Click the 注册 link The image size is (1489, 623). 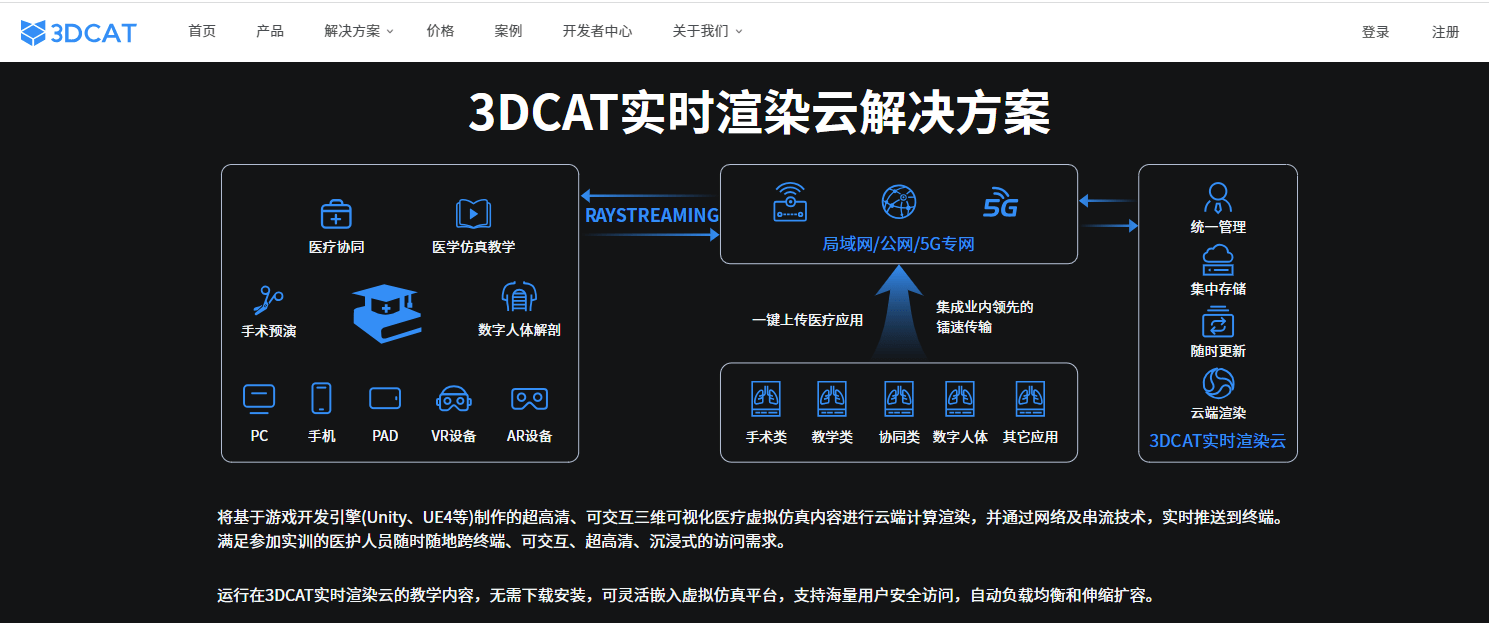pyautogui.click(x=1446, y=32)
